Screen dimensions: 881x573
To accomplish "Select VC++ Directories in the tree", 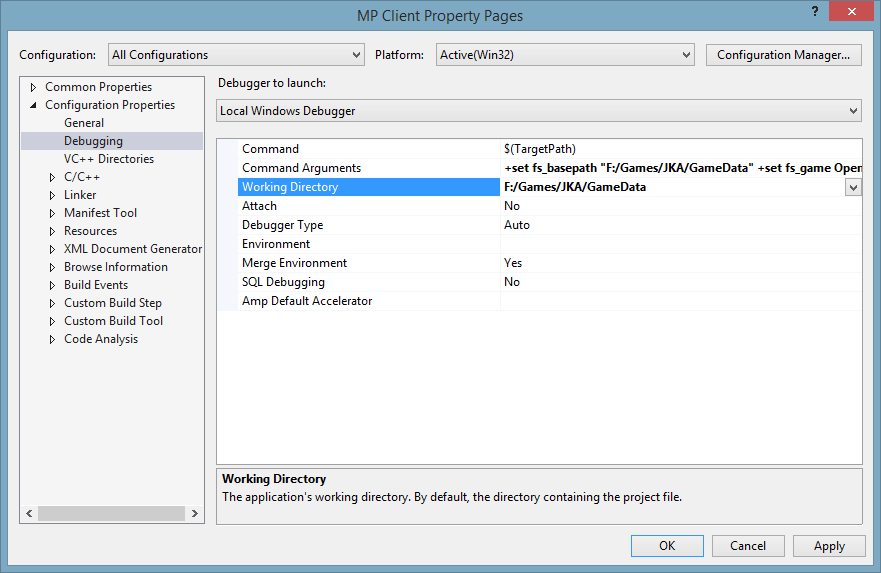I will coord(109,159).
